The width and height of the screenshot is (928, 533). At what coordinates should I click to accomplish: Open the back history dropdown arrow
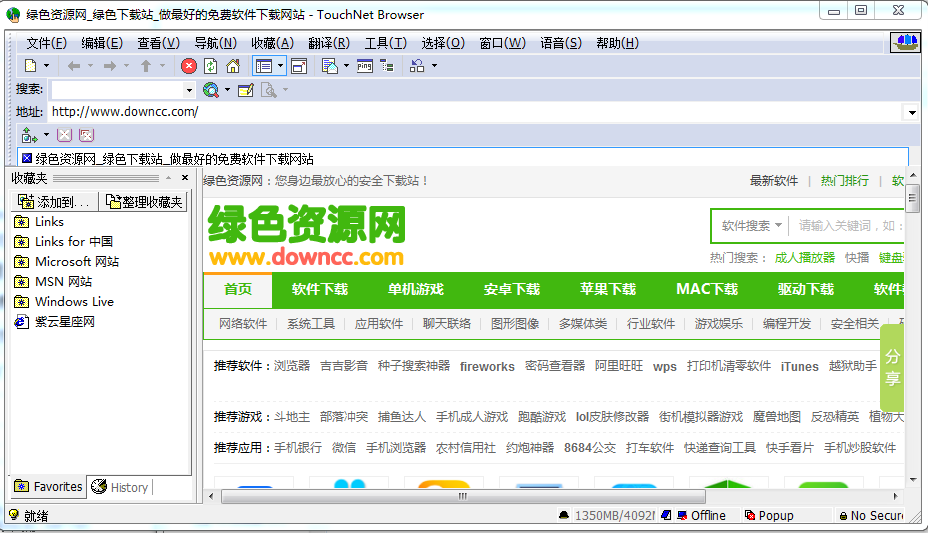pyautogui.click(x=91, y=66)
